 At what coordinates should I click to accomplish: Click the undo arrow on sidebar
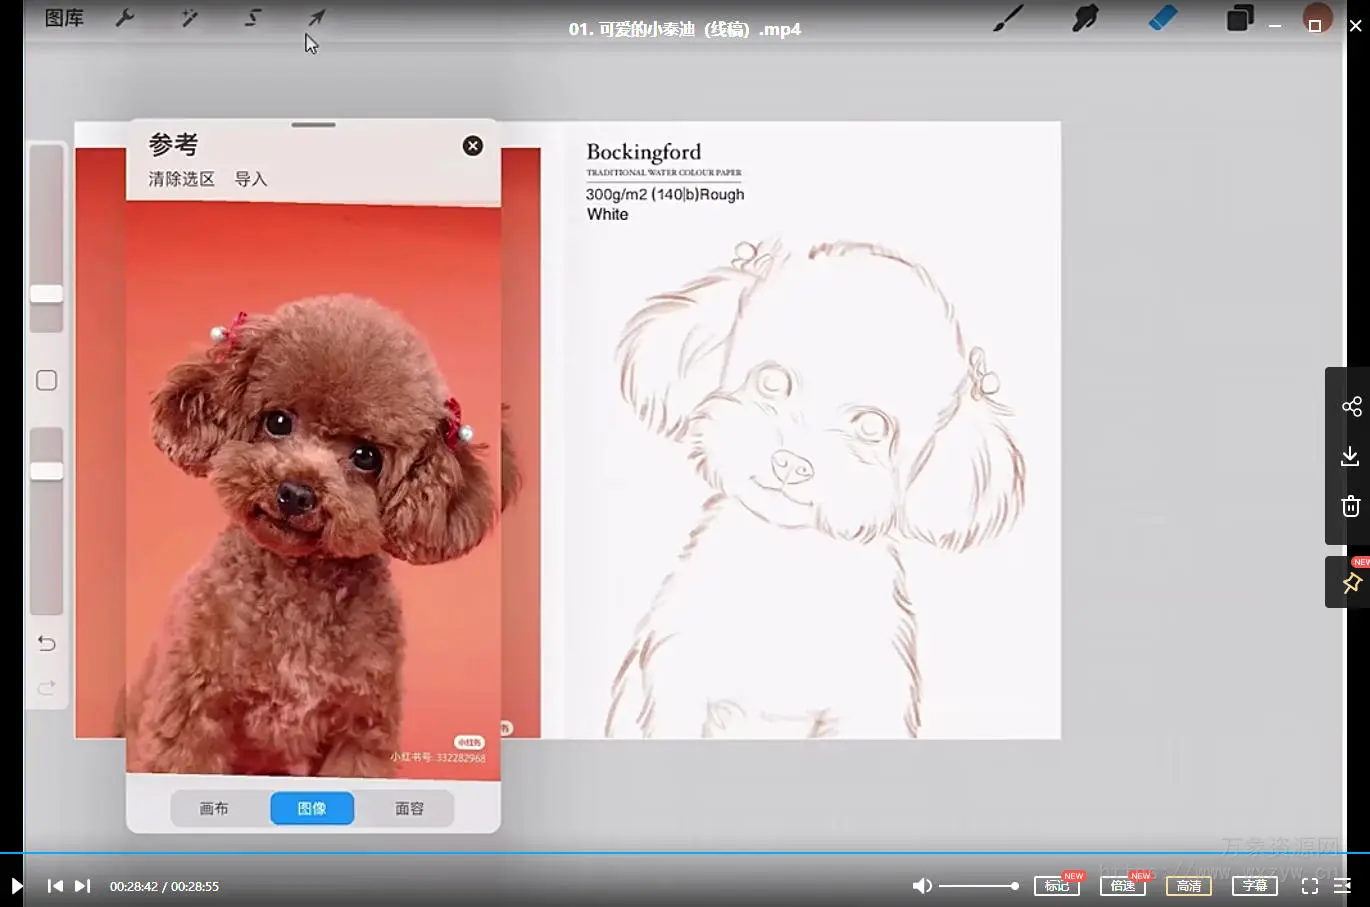click(x=46, y=643)
